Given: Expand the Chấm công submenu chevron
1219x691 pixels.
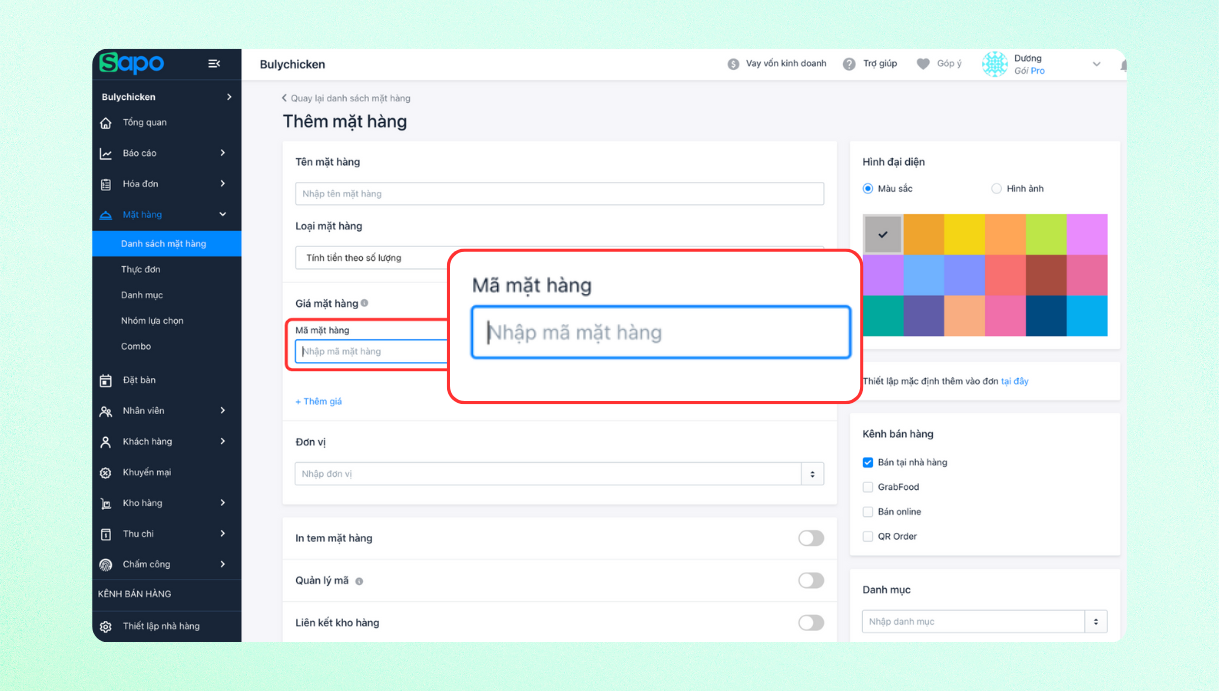Looking at the screenshot, I should [x=223, y=565].
